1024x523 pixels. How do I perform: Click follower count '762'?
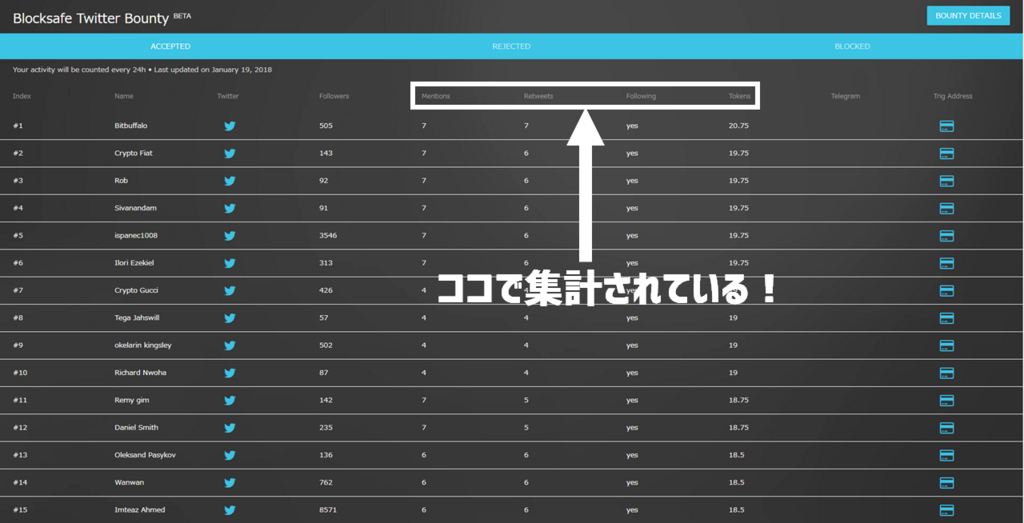(x=326, y=482)
